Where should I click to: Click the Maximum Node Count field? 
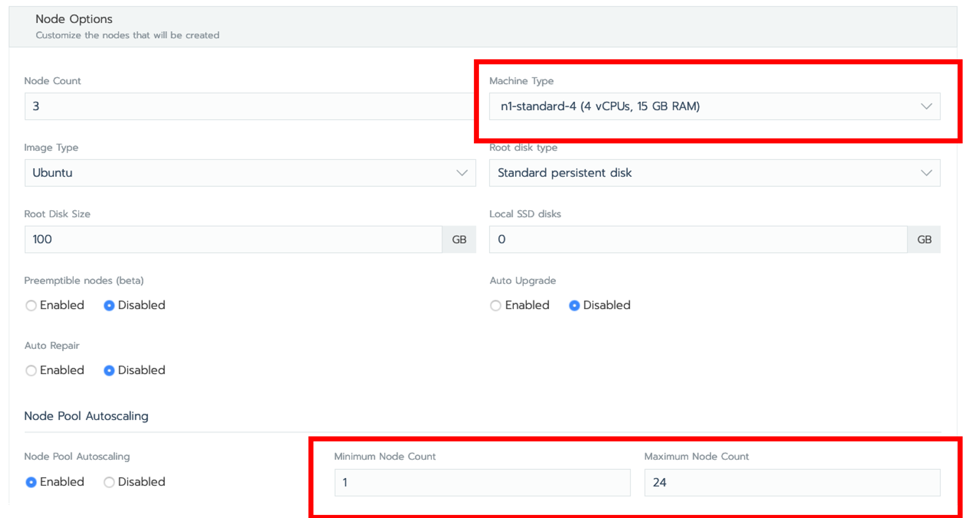tap(792, 483)
